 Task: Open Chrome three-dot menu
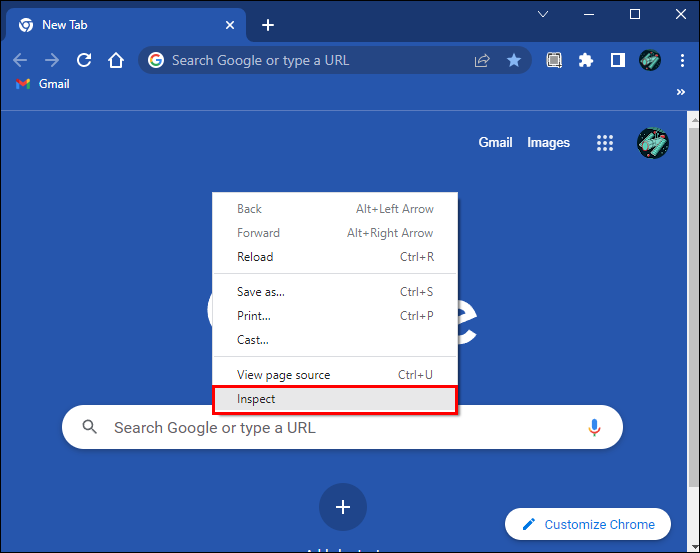[682, 60]
